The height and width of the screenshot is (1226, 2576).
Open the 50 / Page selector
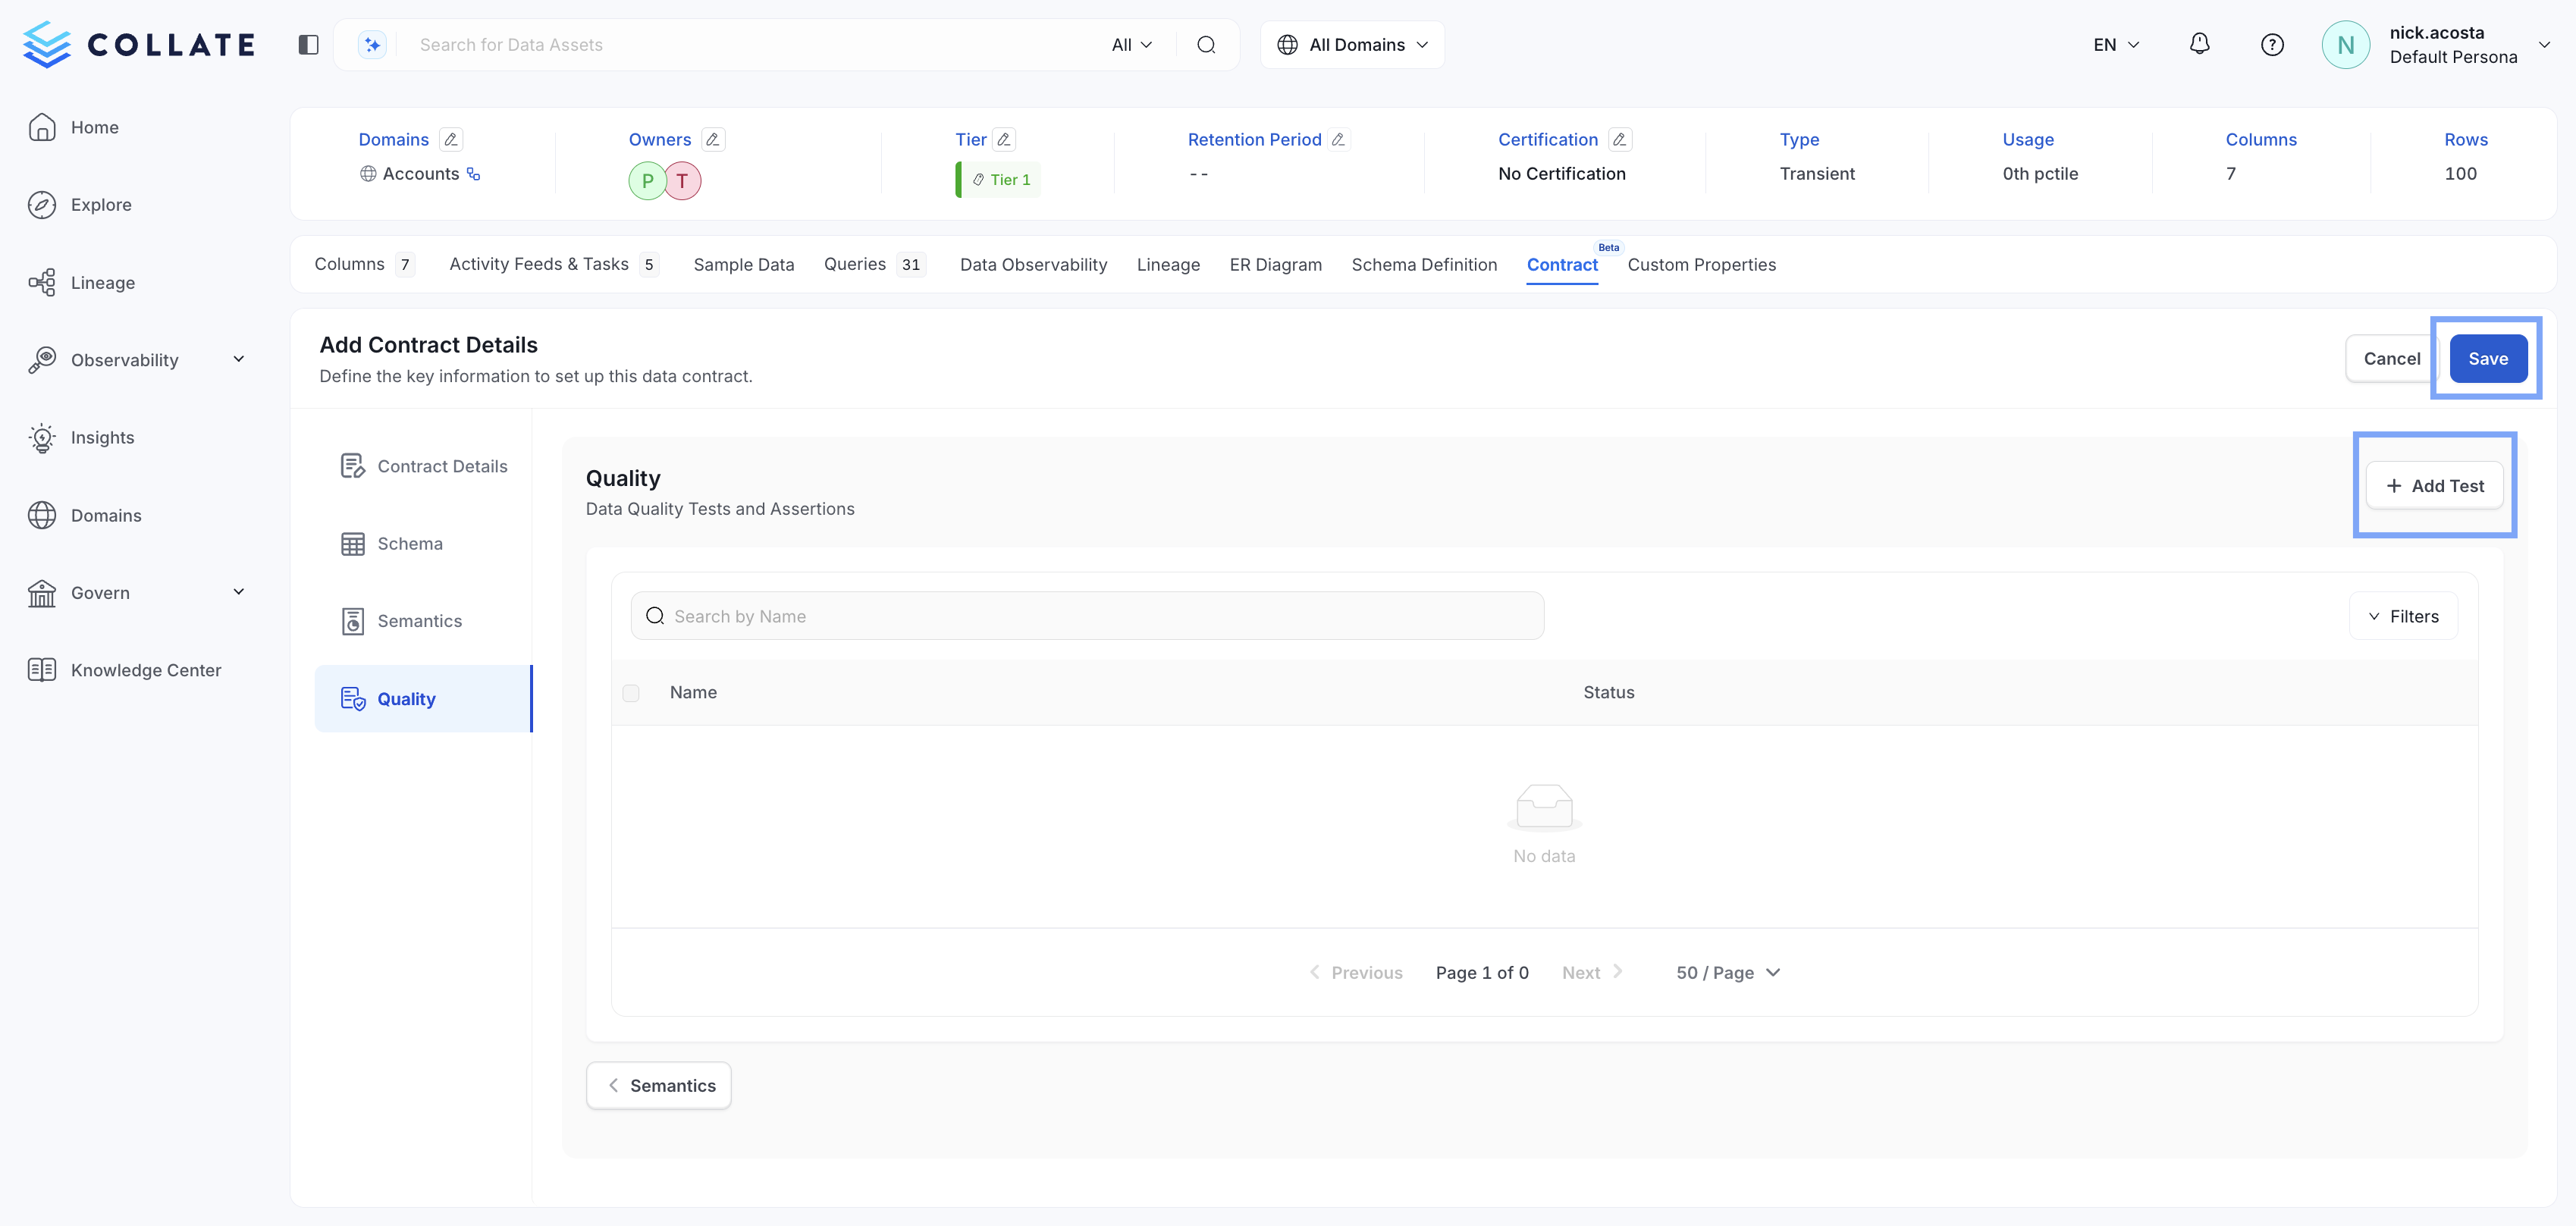click(1727, 972)
